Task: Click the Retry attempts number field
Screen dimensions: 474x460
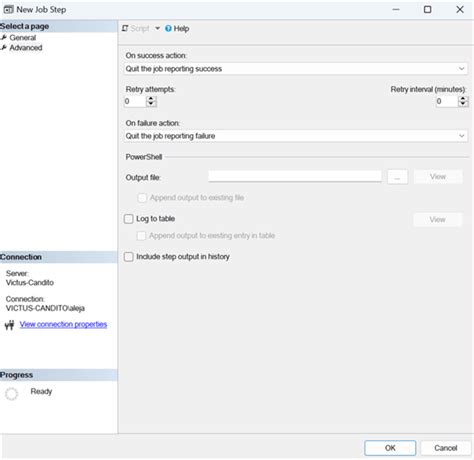Action: [135, 101]
